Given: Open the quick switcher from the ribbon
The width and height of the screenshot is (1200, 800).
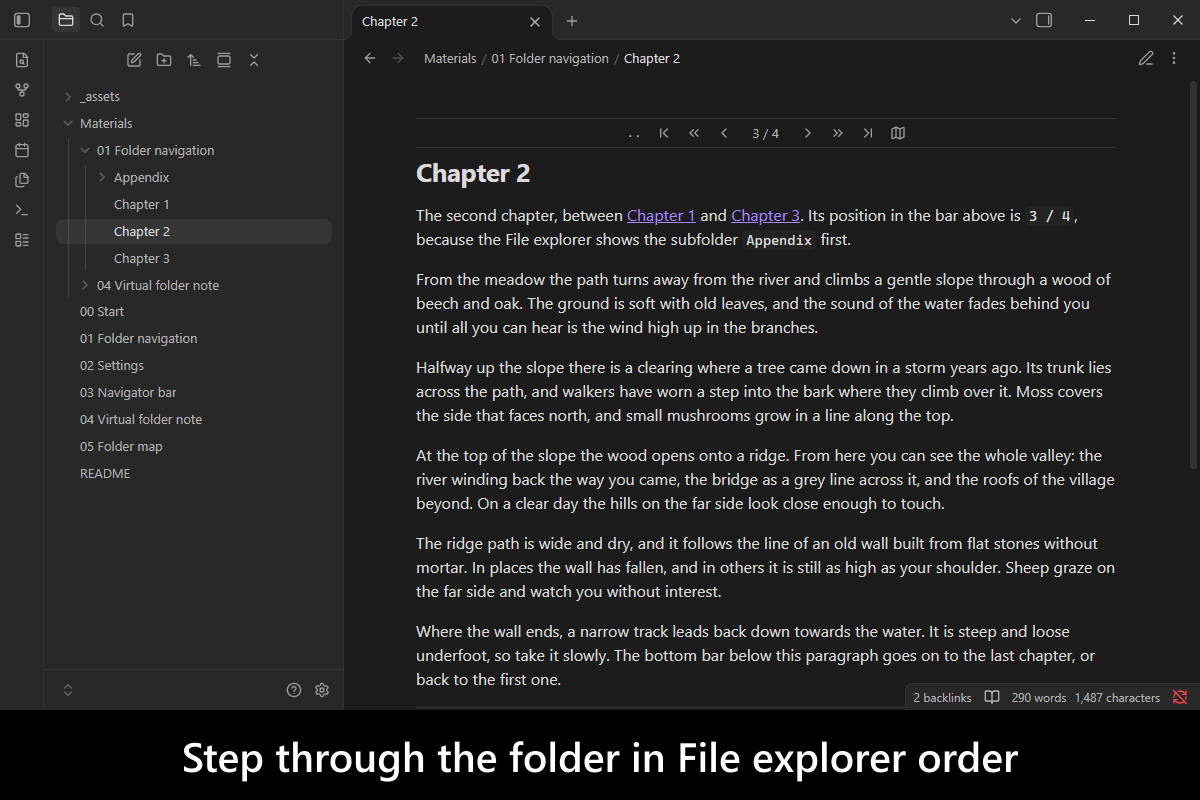Looking at the screenshot, I should click(x=22, y=60).
